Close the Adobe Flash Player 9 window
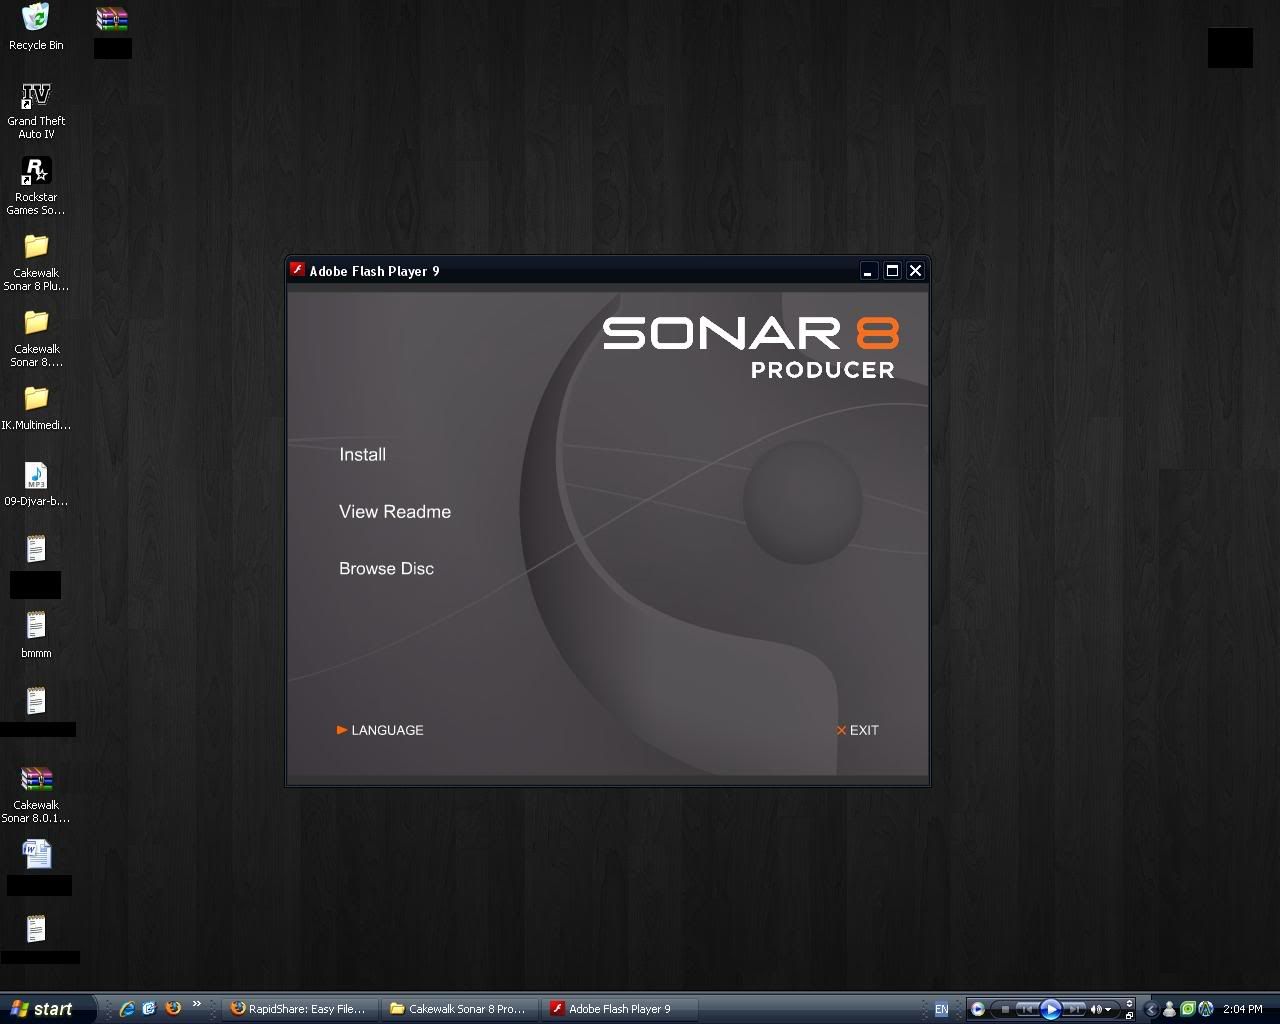1280x1024 pixels. (915, 271)
